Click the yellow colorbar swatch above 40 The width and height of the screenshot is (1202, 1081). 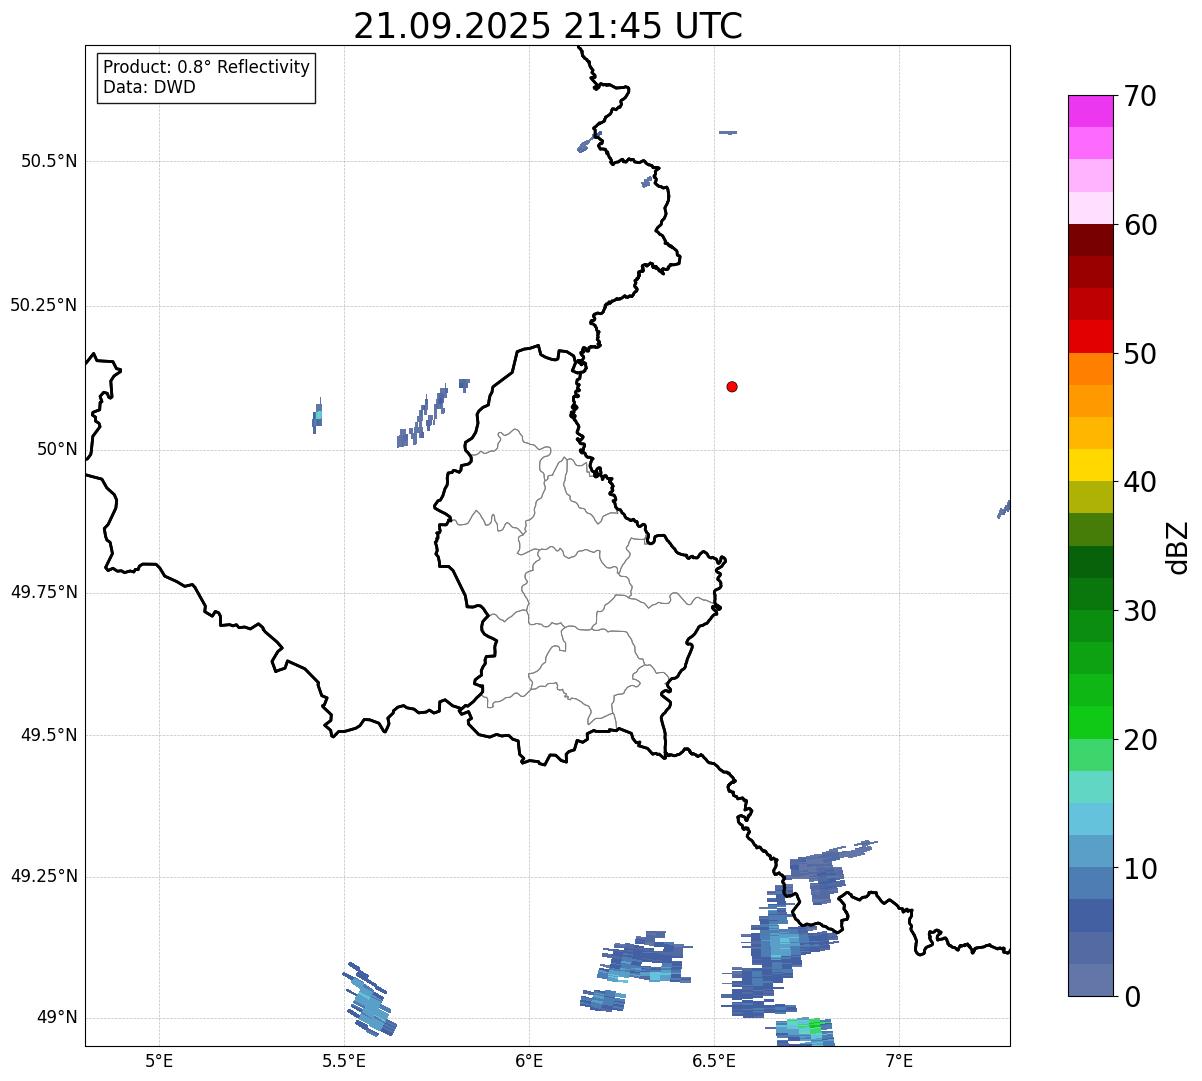[x=1090, y=466]
